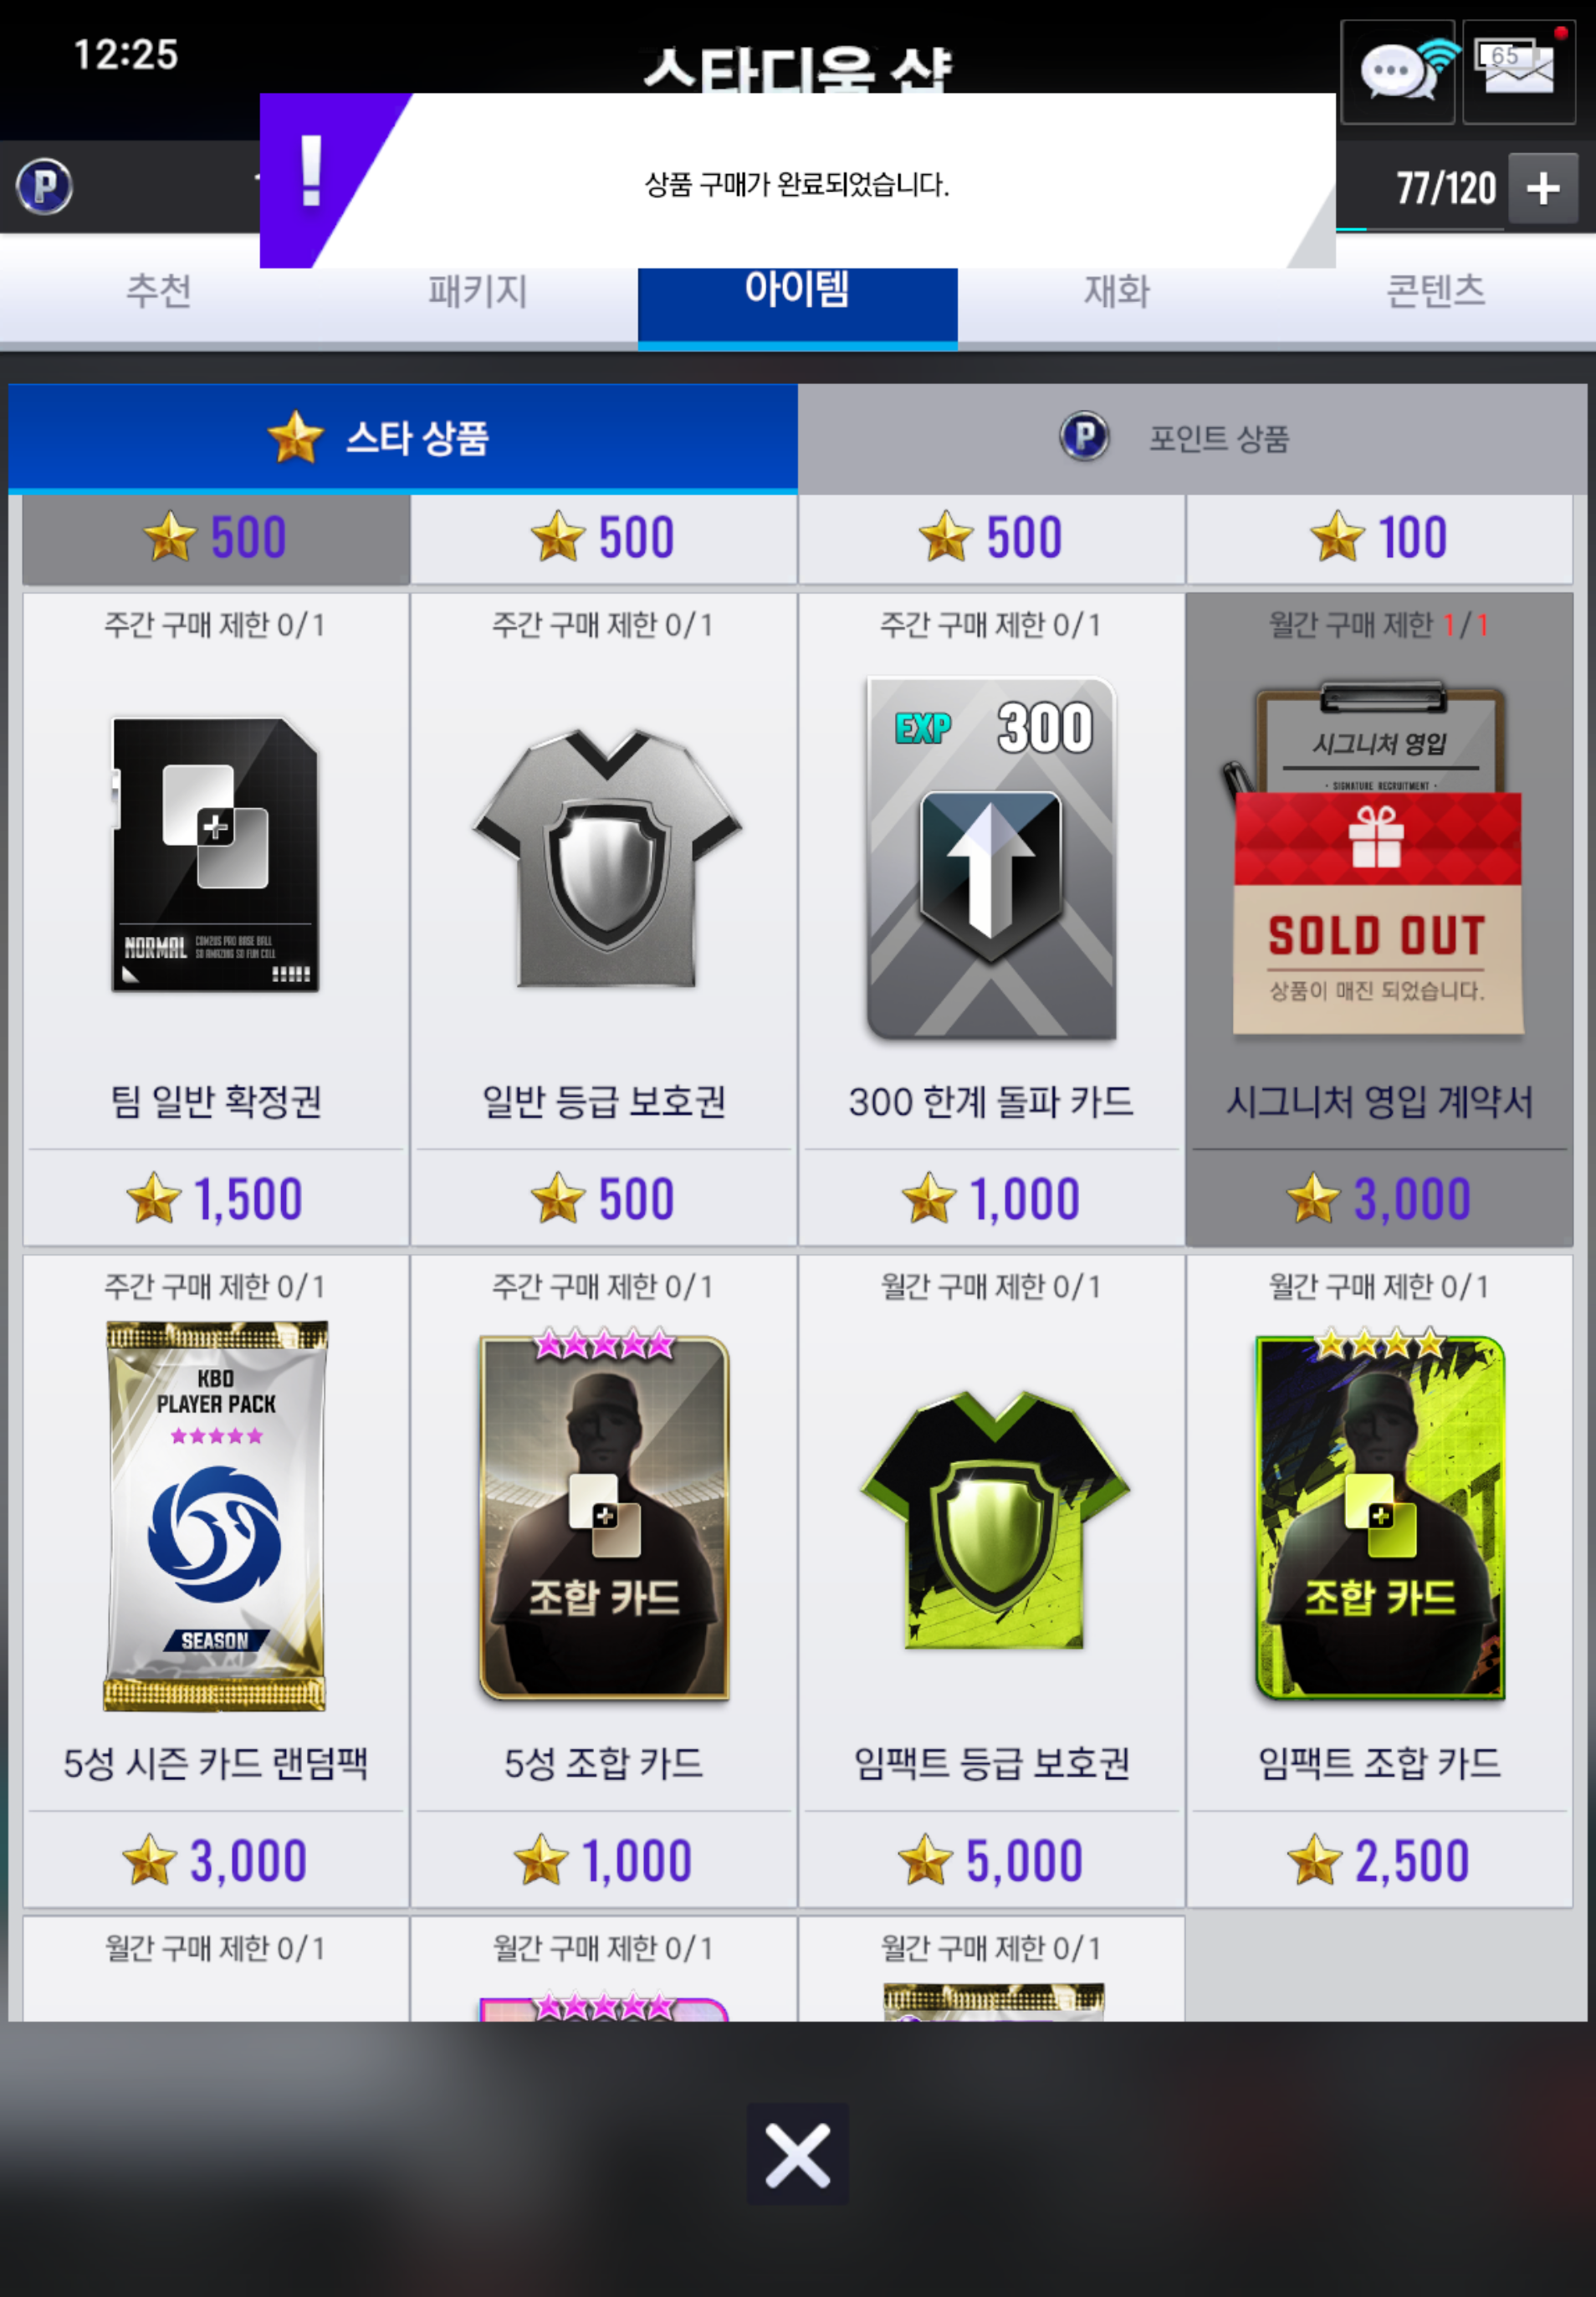
Task: Open the 재화 tab
Action: [x=1117, y=292]
